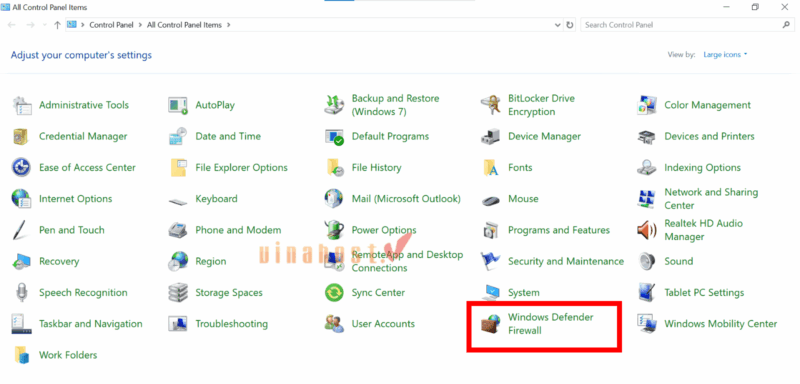800x384 pixels.
Task: Open RemoteApp and Desktop Connections link
Action: pyautogui.click(x=407, y=261)
